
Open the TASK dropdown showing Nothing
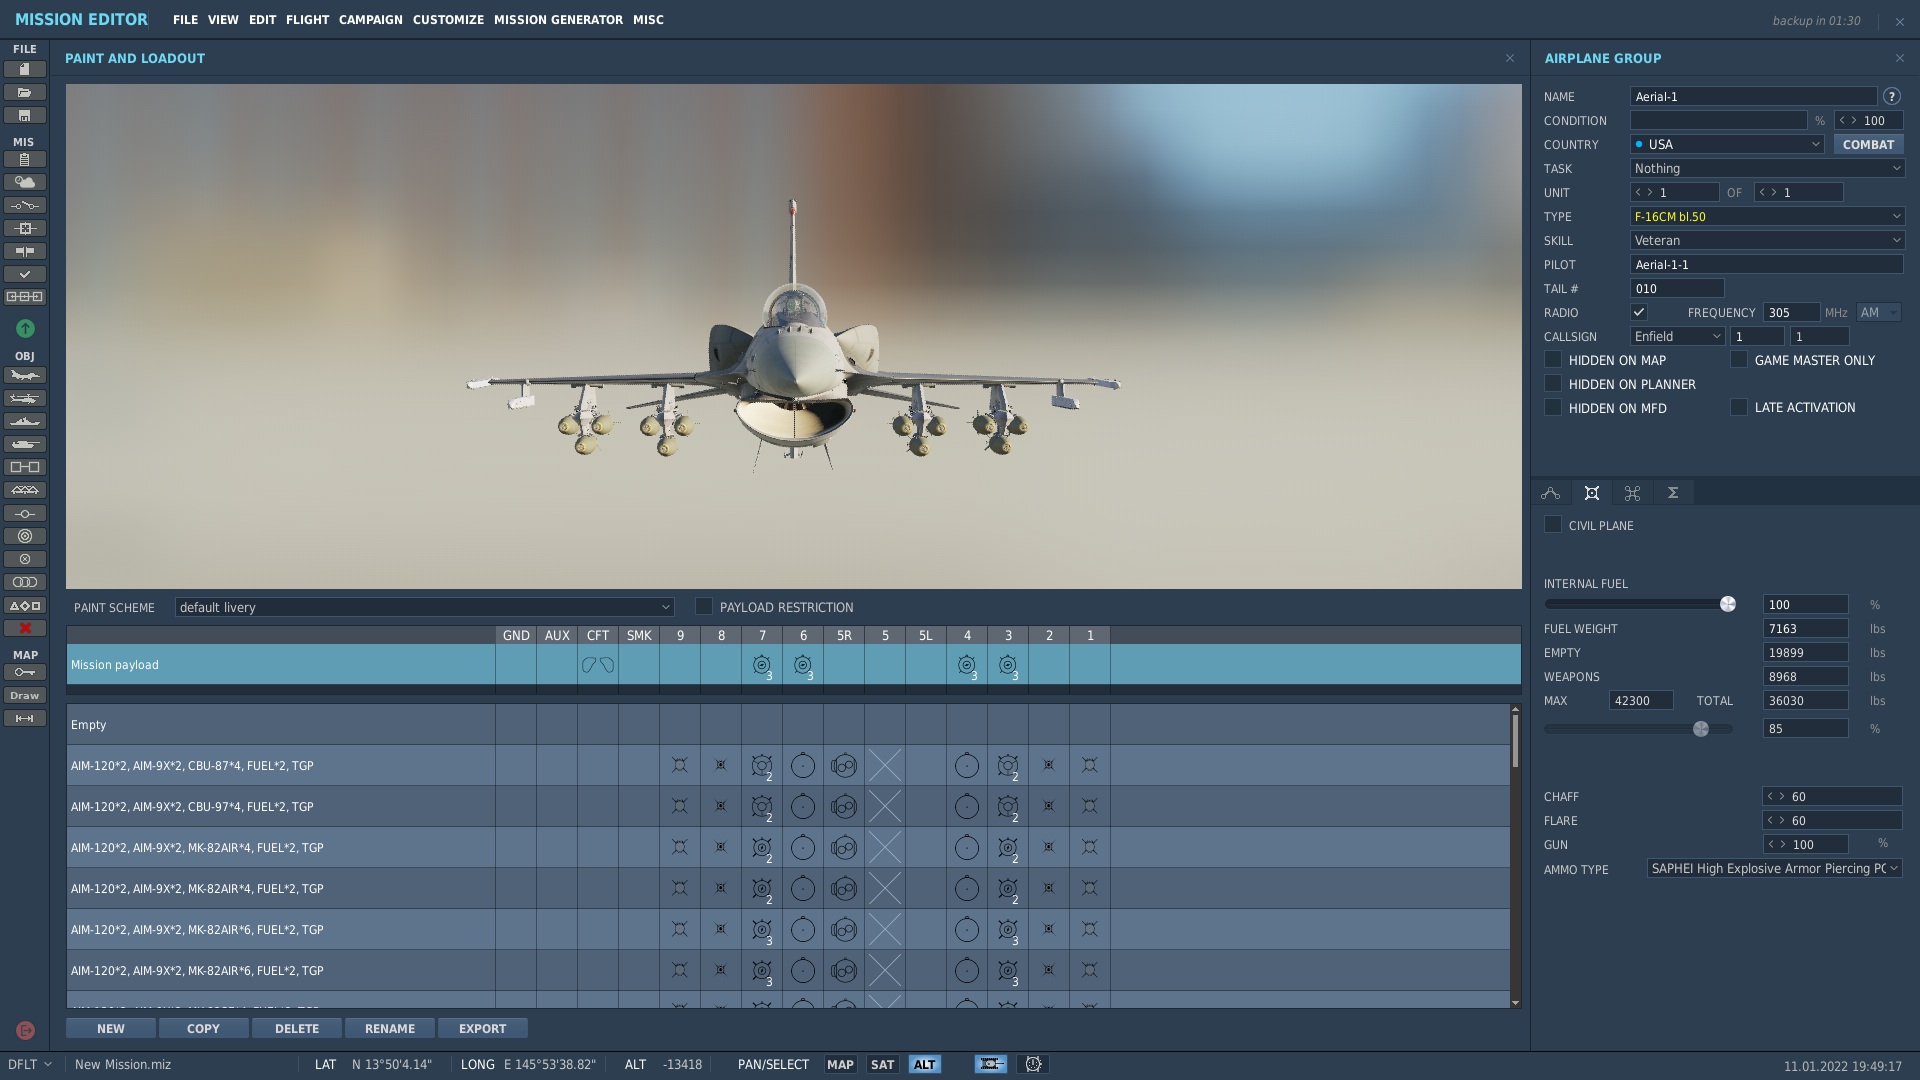click(1767, 168)
